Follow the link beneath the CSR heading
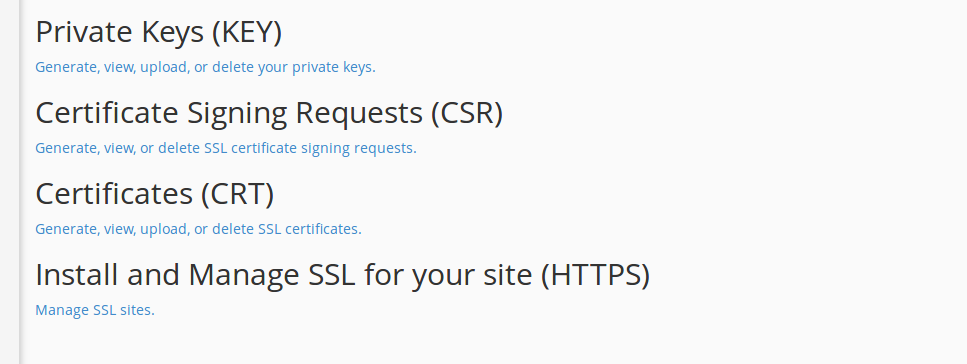The height and width of the screenshot is (364, 967). pos(226,148)
